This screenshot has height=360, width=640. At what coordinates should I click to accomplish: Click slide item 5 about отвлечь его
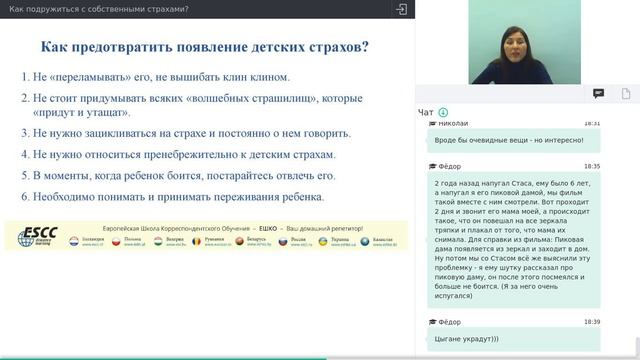click(178, 176)
